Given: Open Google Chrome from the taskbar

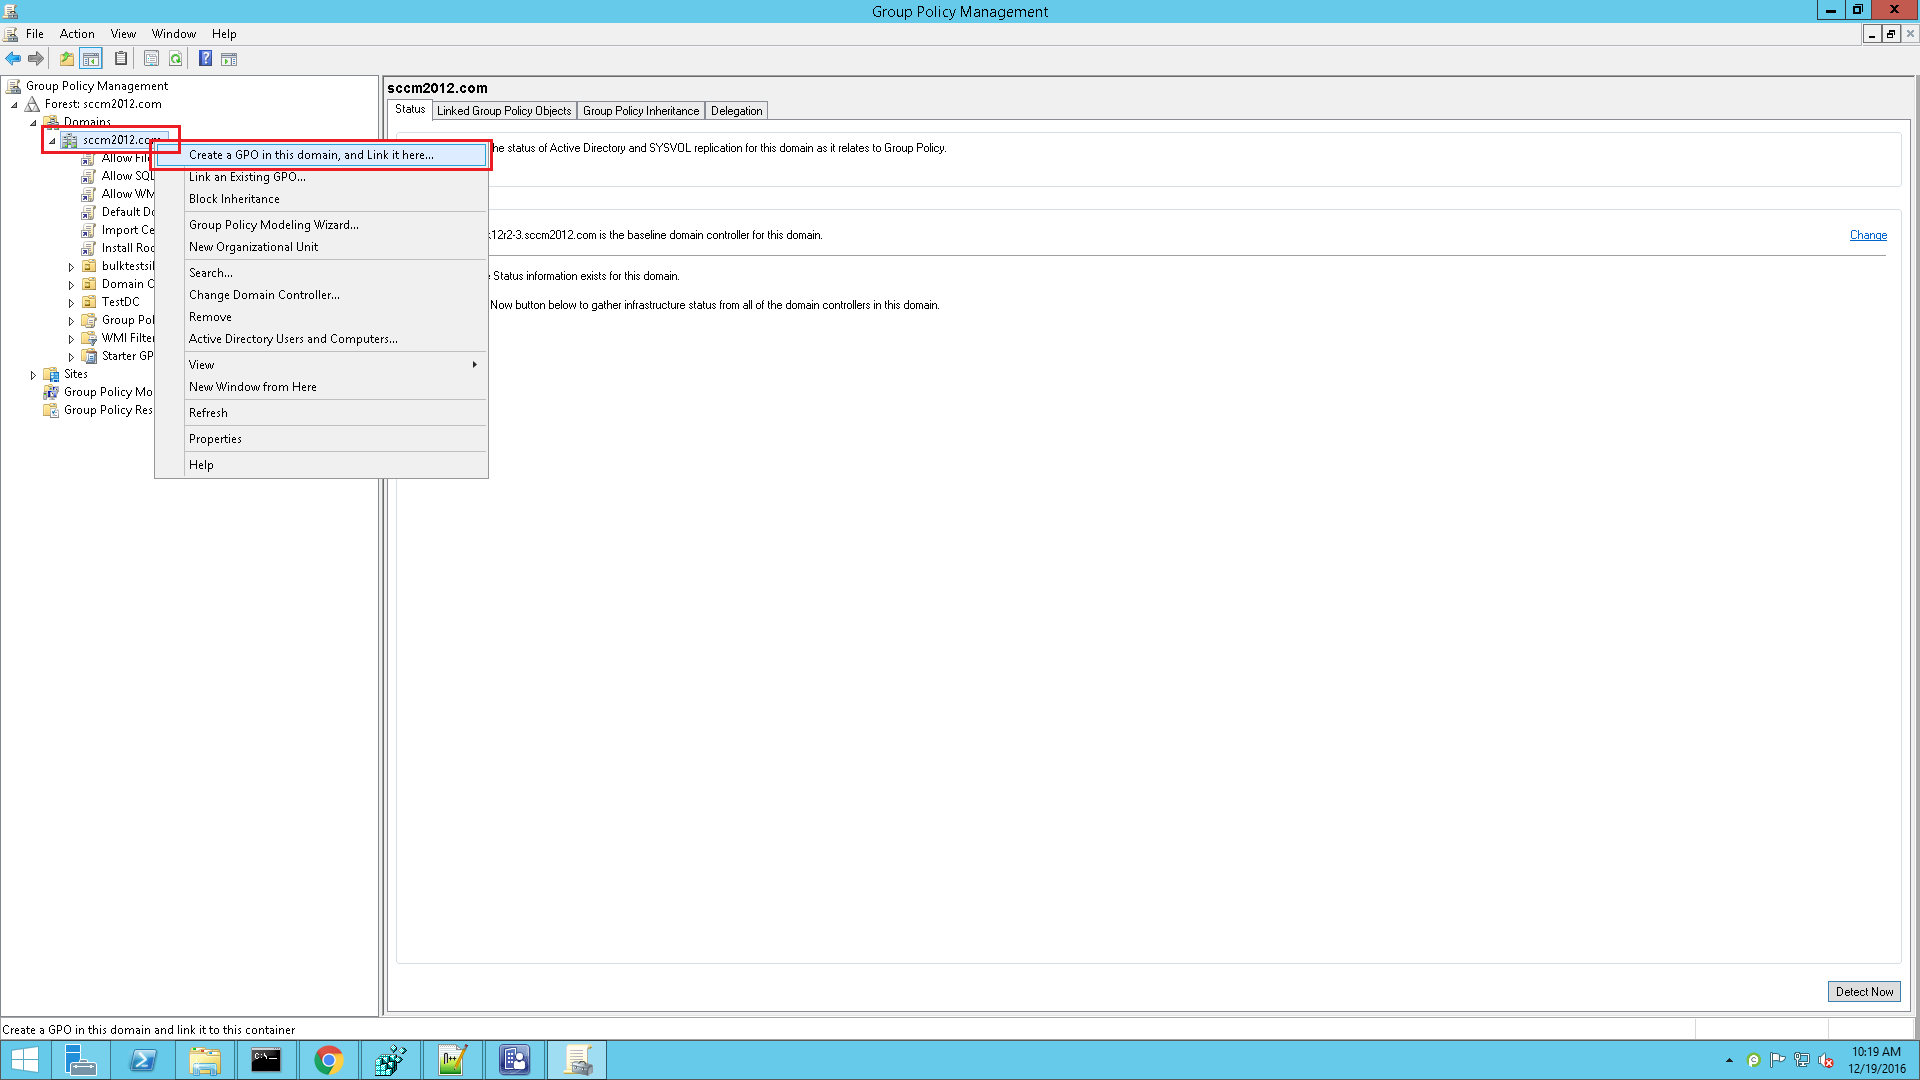Looking at the screenshot, I should [x=329, y=1059].
